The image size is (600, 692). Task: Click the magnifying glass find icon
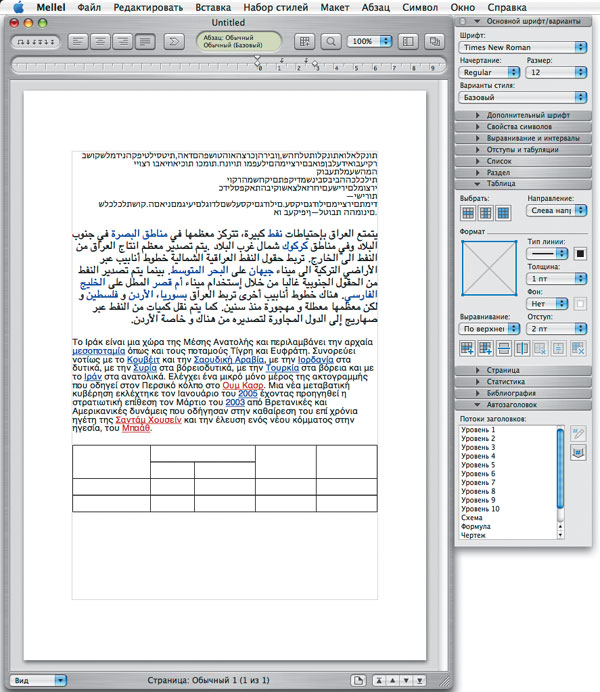pos(330,42)
